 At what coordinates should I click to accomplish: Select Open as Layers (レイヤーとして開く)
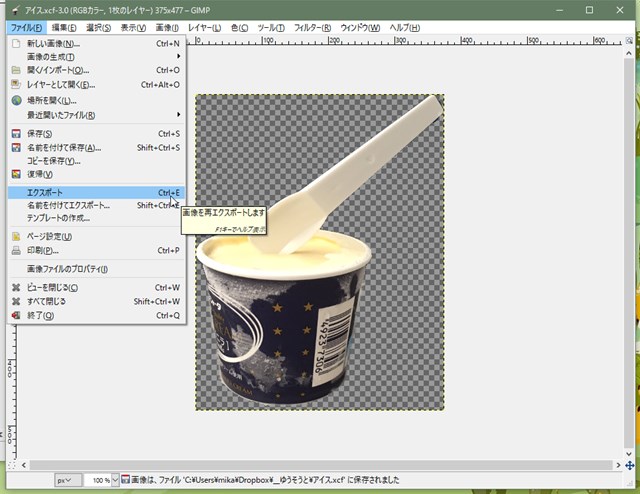pos(64,85)
